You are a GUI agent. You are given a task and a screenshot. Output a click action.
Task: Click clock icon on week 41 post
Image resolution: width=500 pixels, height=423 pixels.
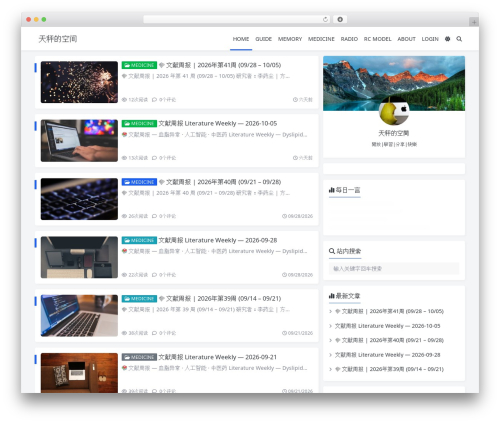point(295,100)
